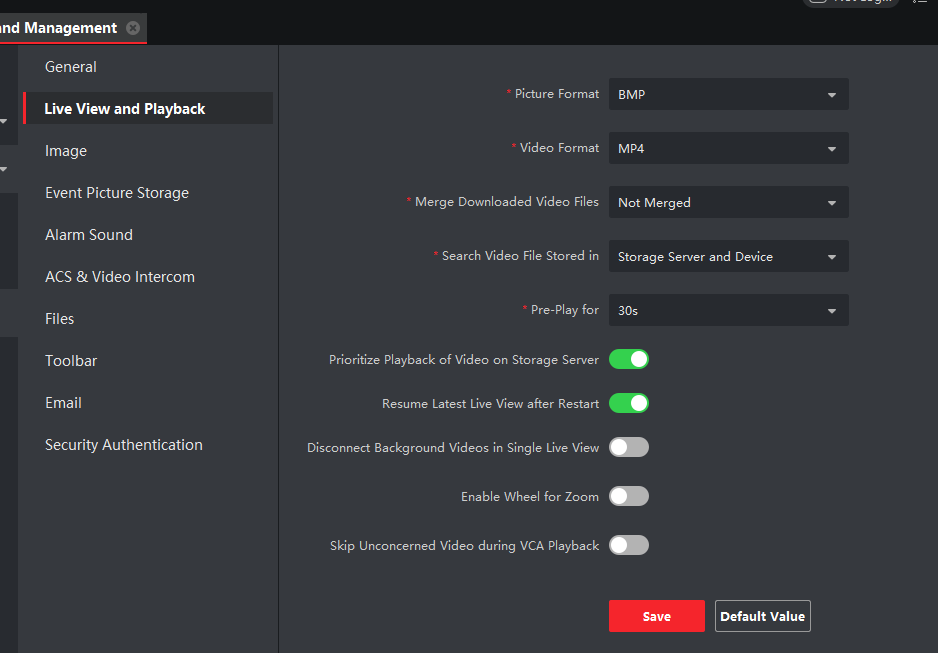Go to the General settings section
This screenshot has height=653, width=938.
point(71,67)
